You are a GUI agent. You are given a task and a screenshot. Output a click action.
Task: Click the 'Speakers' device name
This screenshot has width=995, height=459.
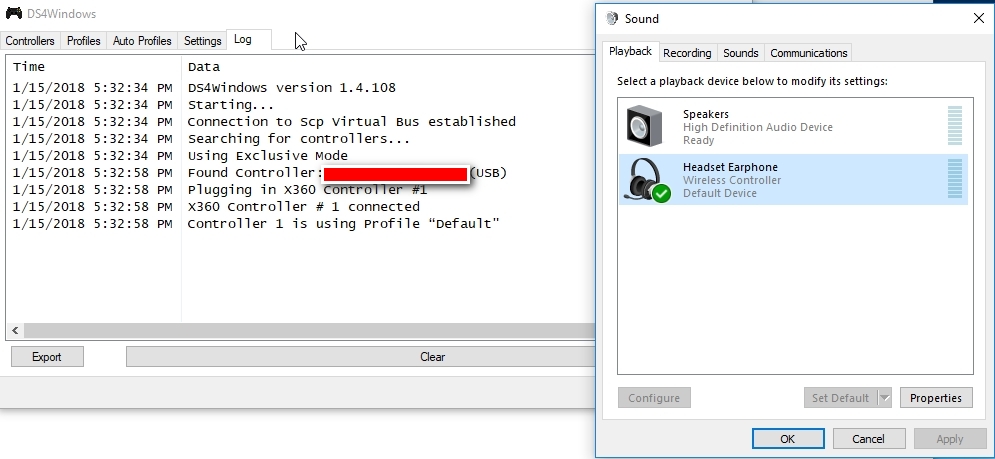coord(706,114)
